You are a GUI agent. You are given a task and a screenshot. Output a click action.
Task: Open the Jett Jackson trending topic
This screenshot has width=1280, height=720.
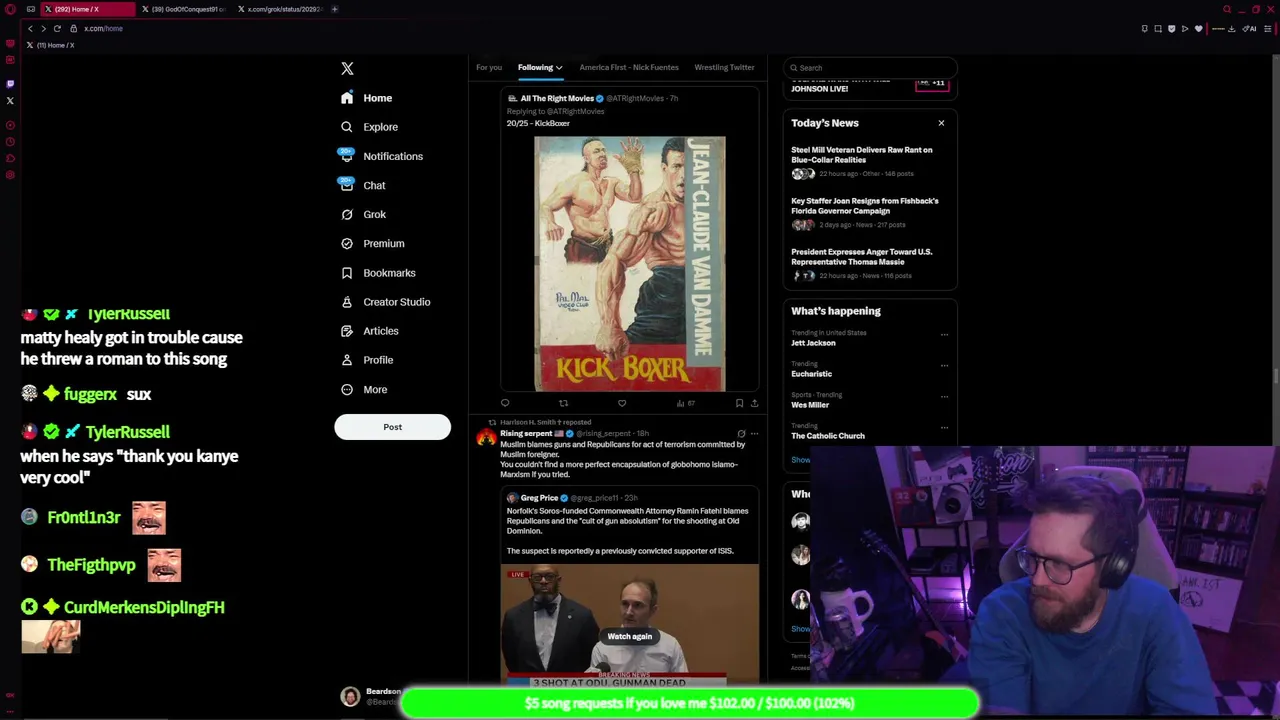(x=813, y=343)
